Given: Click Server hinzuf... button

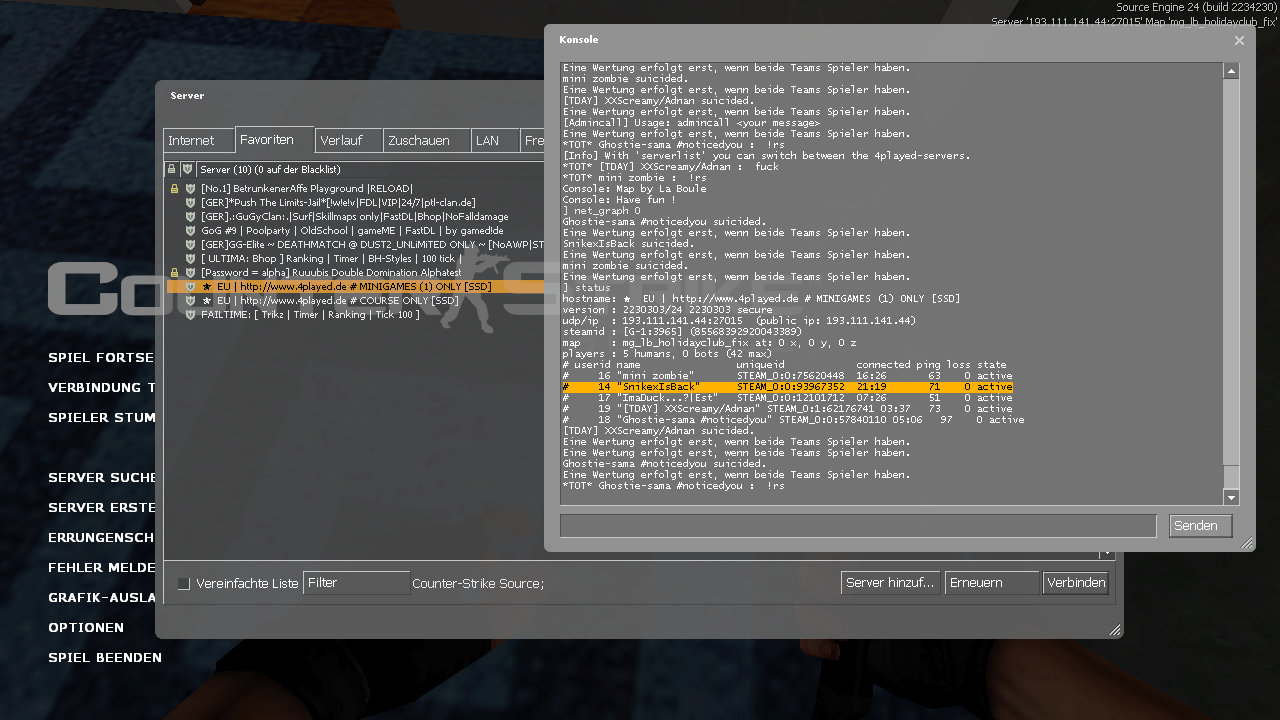Looking at the screenshot, I should coord(891,583).
